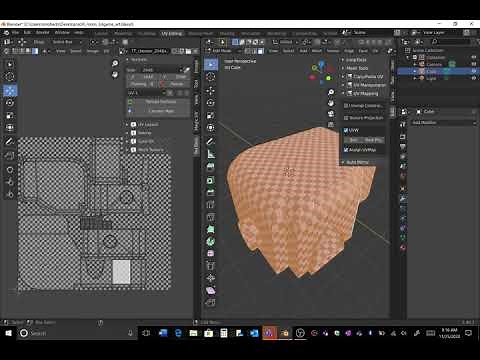Viewport: 480px width, 360px height.
Task: Select the Annotate pencil tool in the UV editor
Action: click(x=10, y=141)
